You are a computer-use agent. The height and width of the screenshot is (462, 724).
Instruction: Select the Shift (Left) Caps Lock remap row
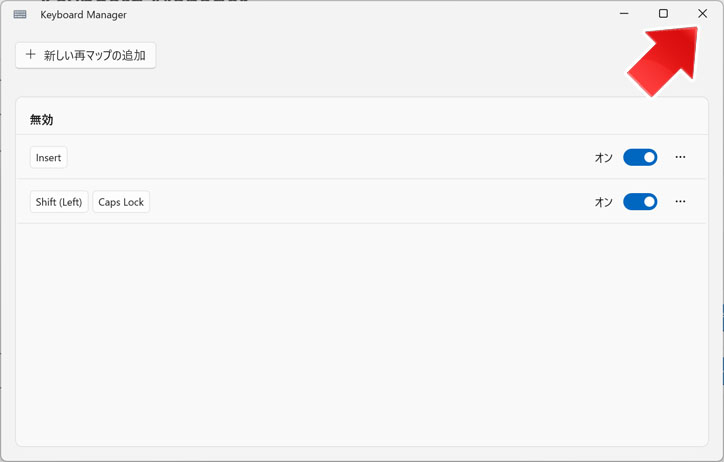pos(362,201)
